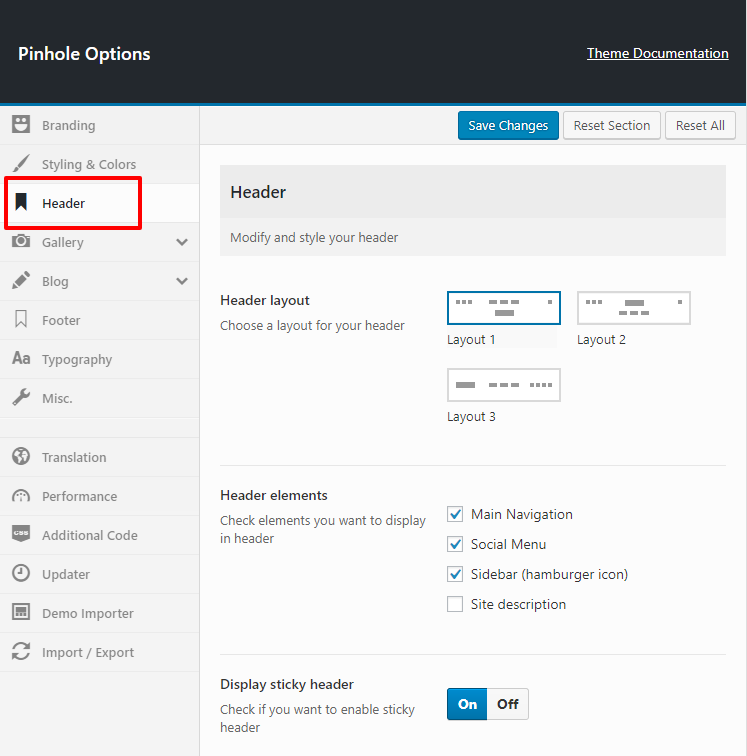Open the Misc. section
This screenshot has width=747, height=756.
tap(99, 398)
